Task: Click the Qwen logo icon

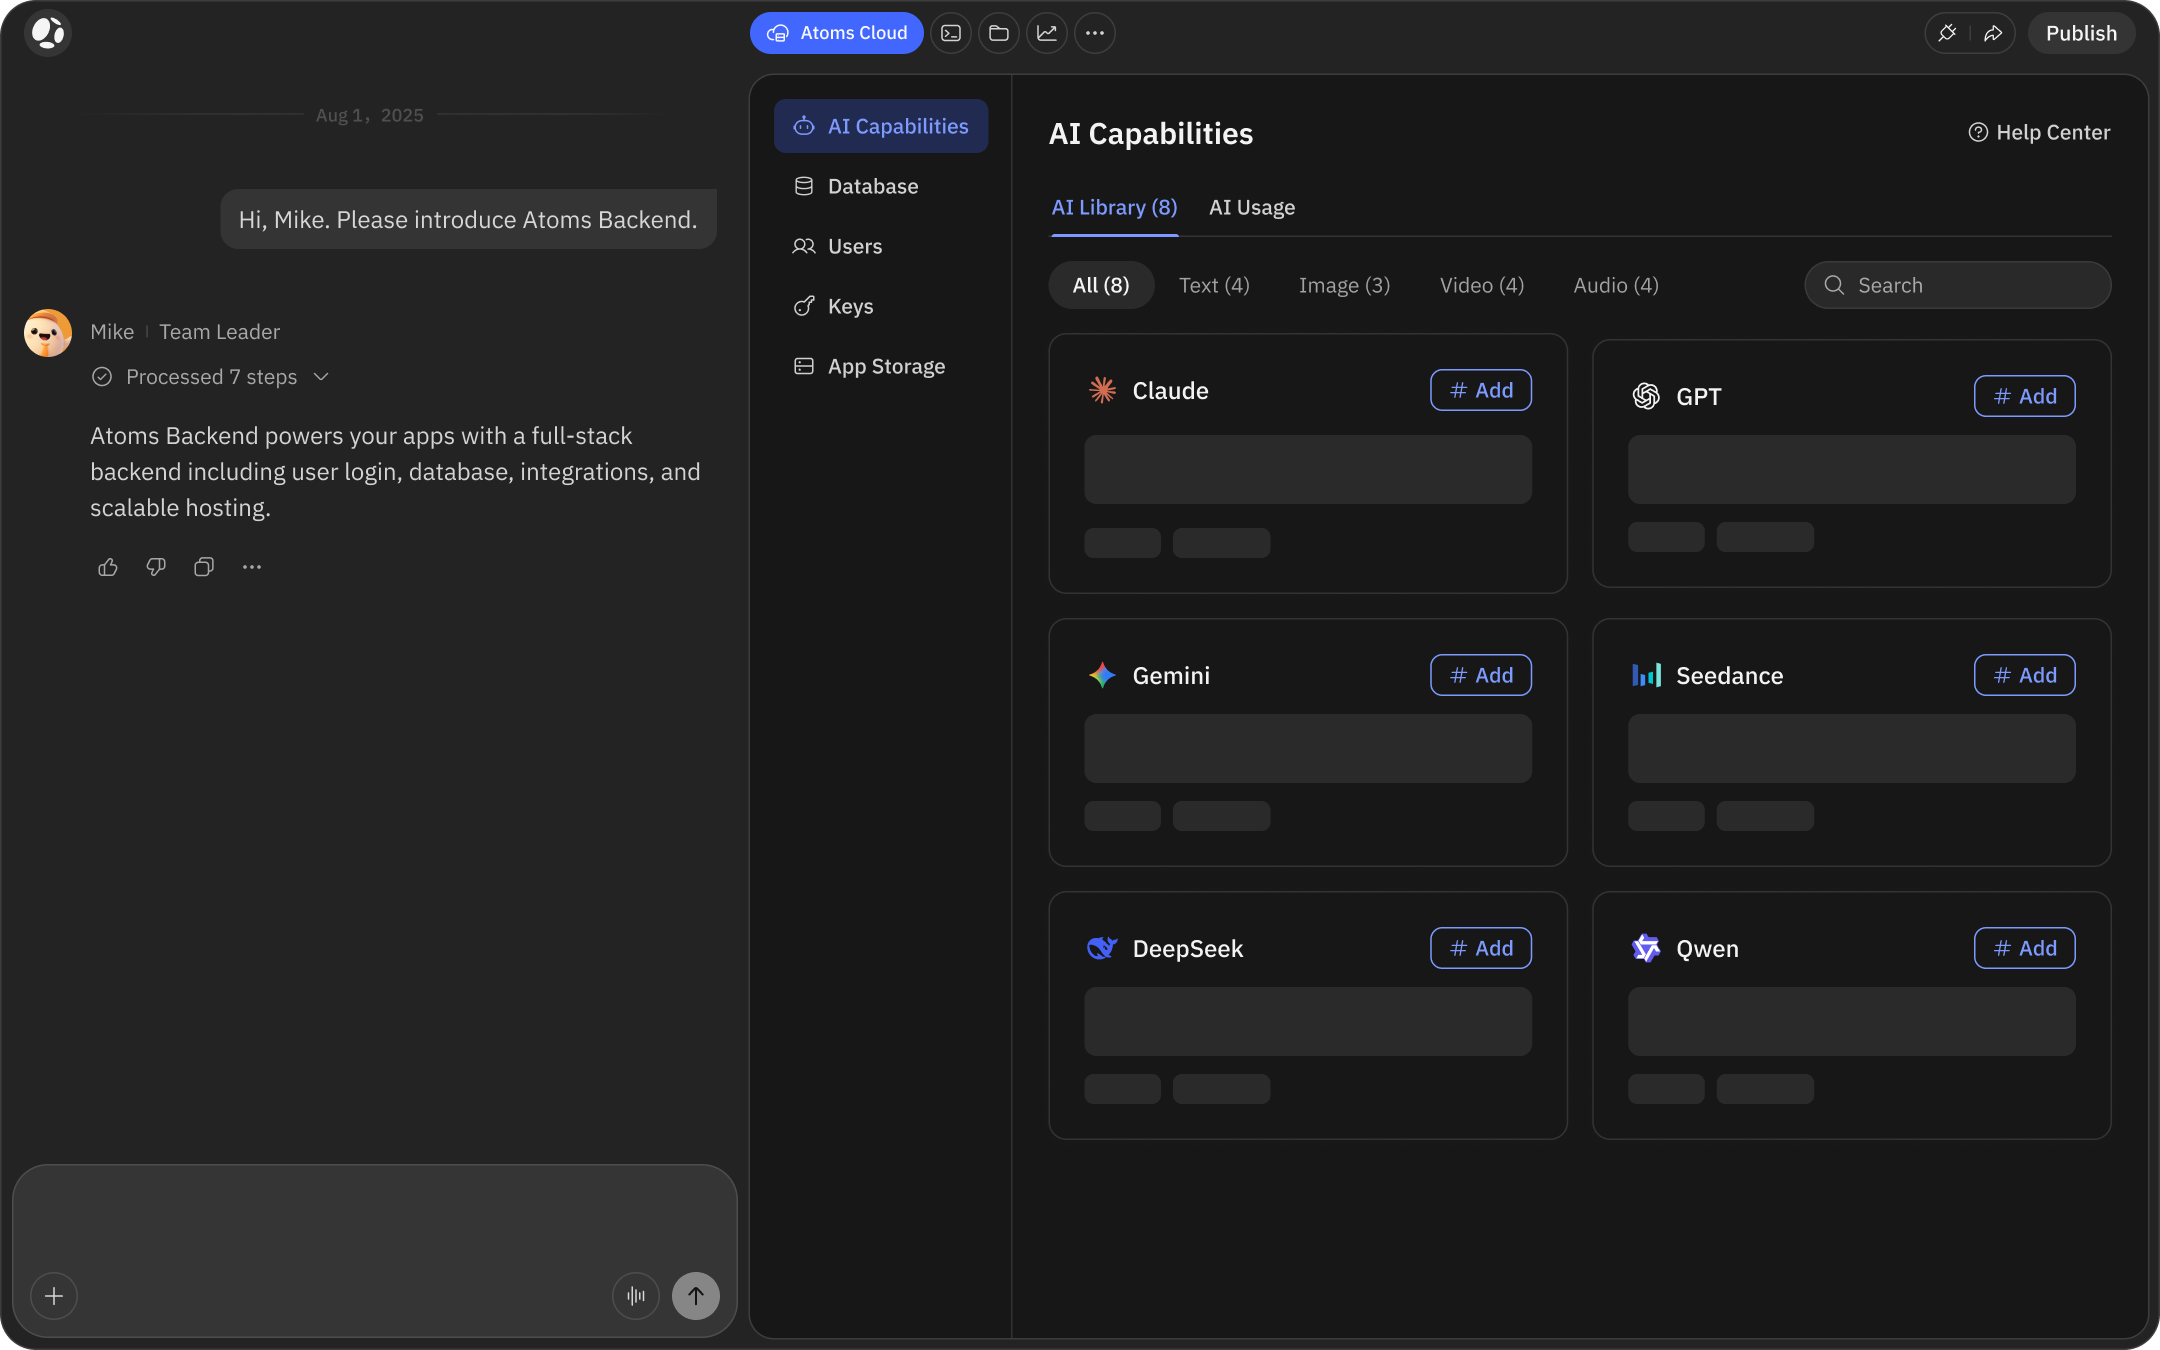Action: pos(1646,948)
